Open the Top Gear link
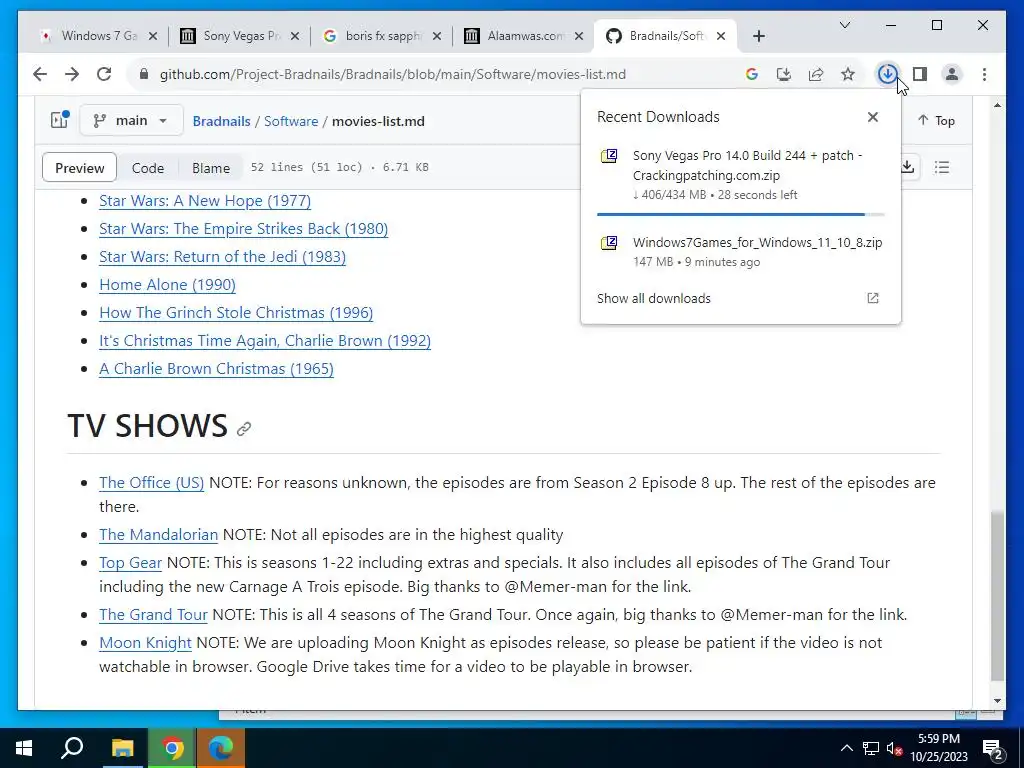The width and height of the screenshot is (1024, 768). point(131,563)
